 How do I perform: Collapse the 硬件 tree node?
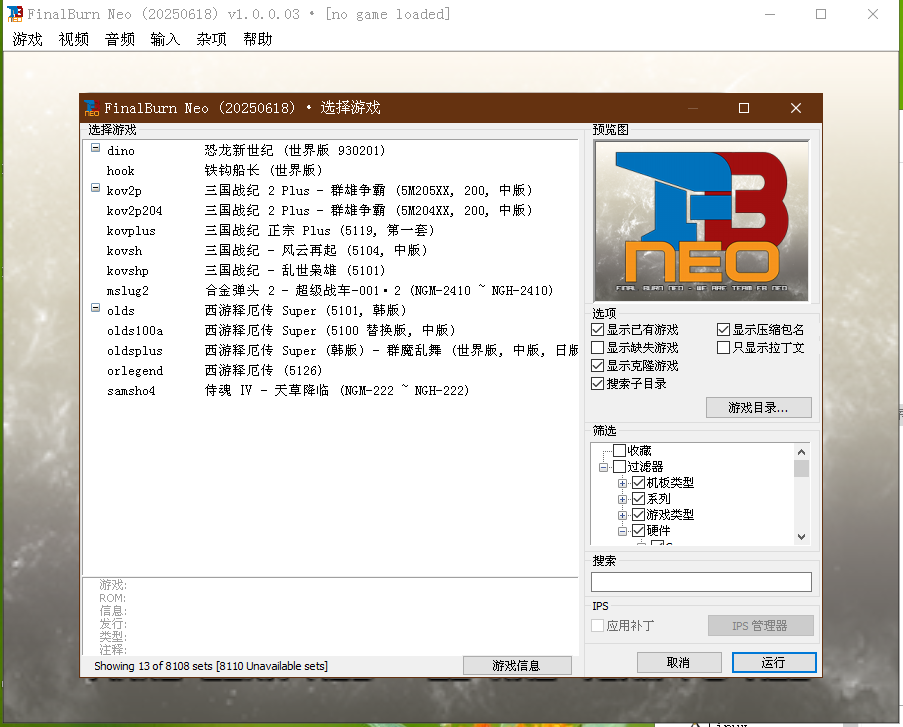pos(623,531)
